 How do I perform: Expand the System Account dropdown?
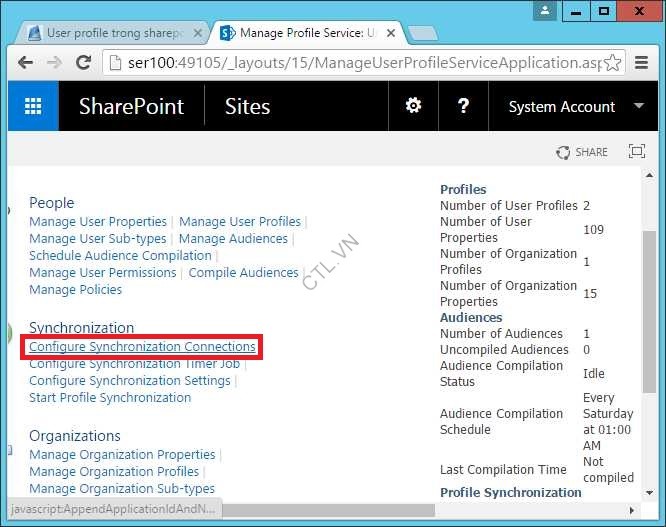click(638, 106)
